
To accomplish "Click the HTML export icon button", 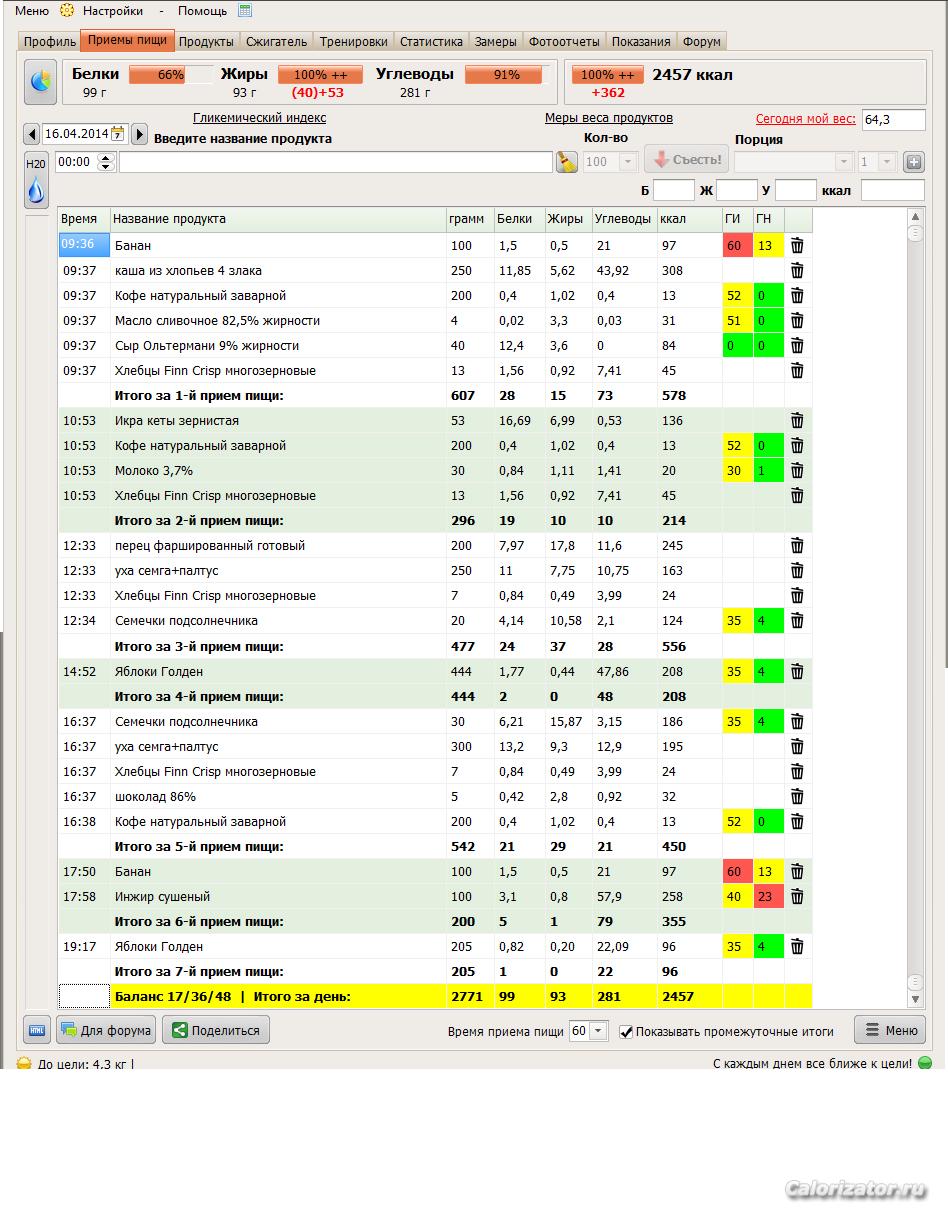I will 37,1030.
